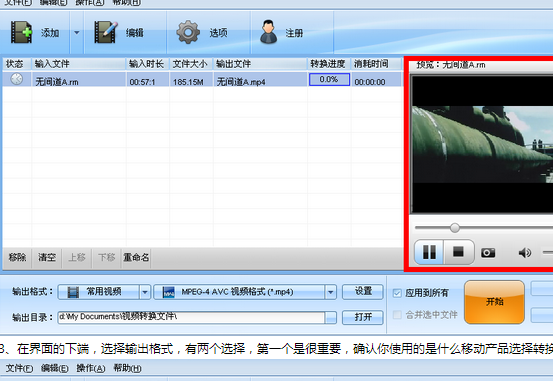The height and width of the screenshot is (381, 553).
Task: Click the 文件大小 column header
Action: (x=190, y=64)
